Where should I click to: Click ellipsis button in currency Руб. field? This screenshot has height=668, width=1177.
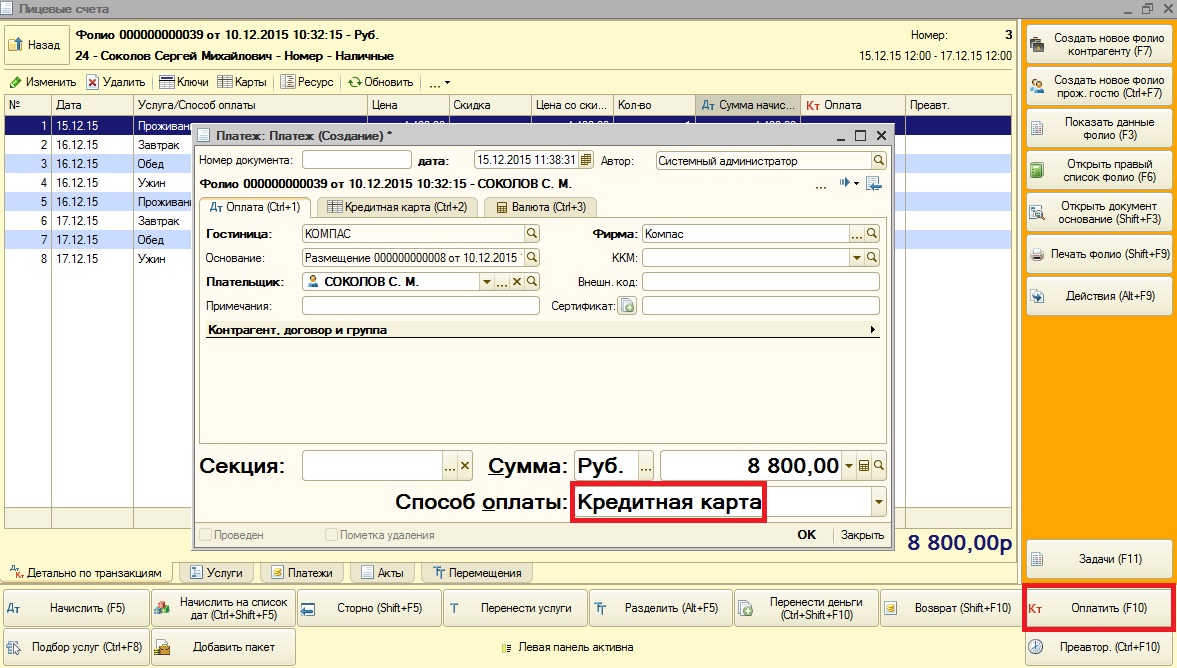[x=646, y=466]
